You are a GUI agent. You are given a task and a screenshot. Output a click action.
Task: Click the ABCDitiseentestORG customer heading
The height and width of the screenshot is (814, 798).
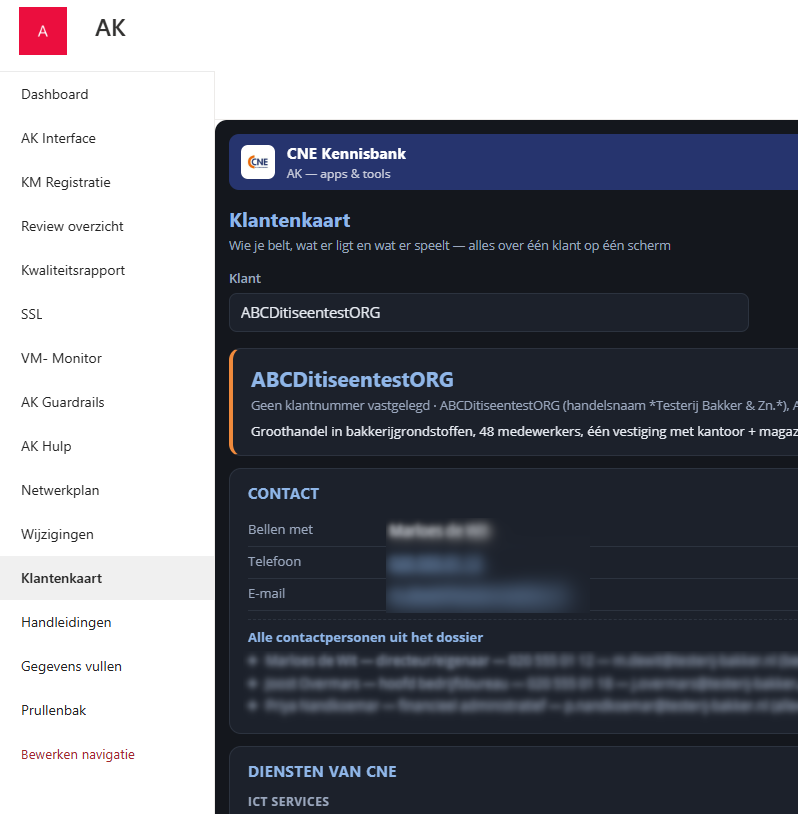pos(352,380)
